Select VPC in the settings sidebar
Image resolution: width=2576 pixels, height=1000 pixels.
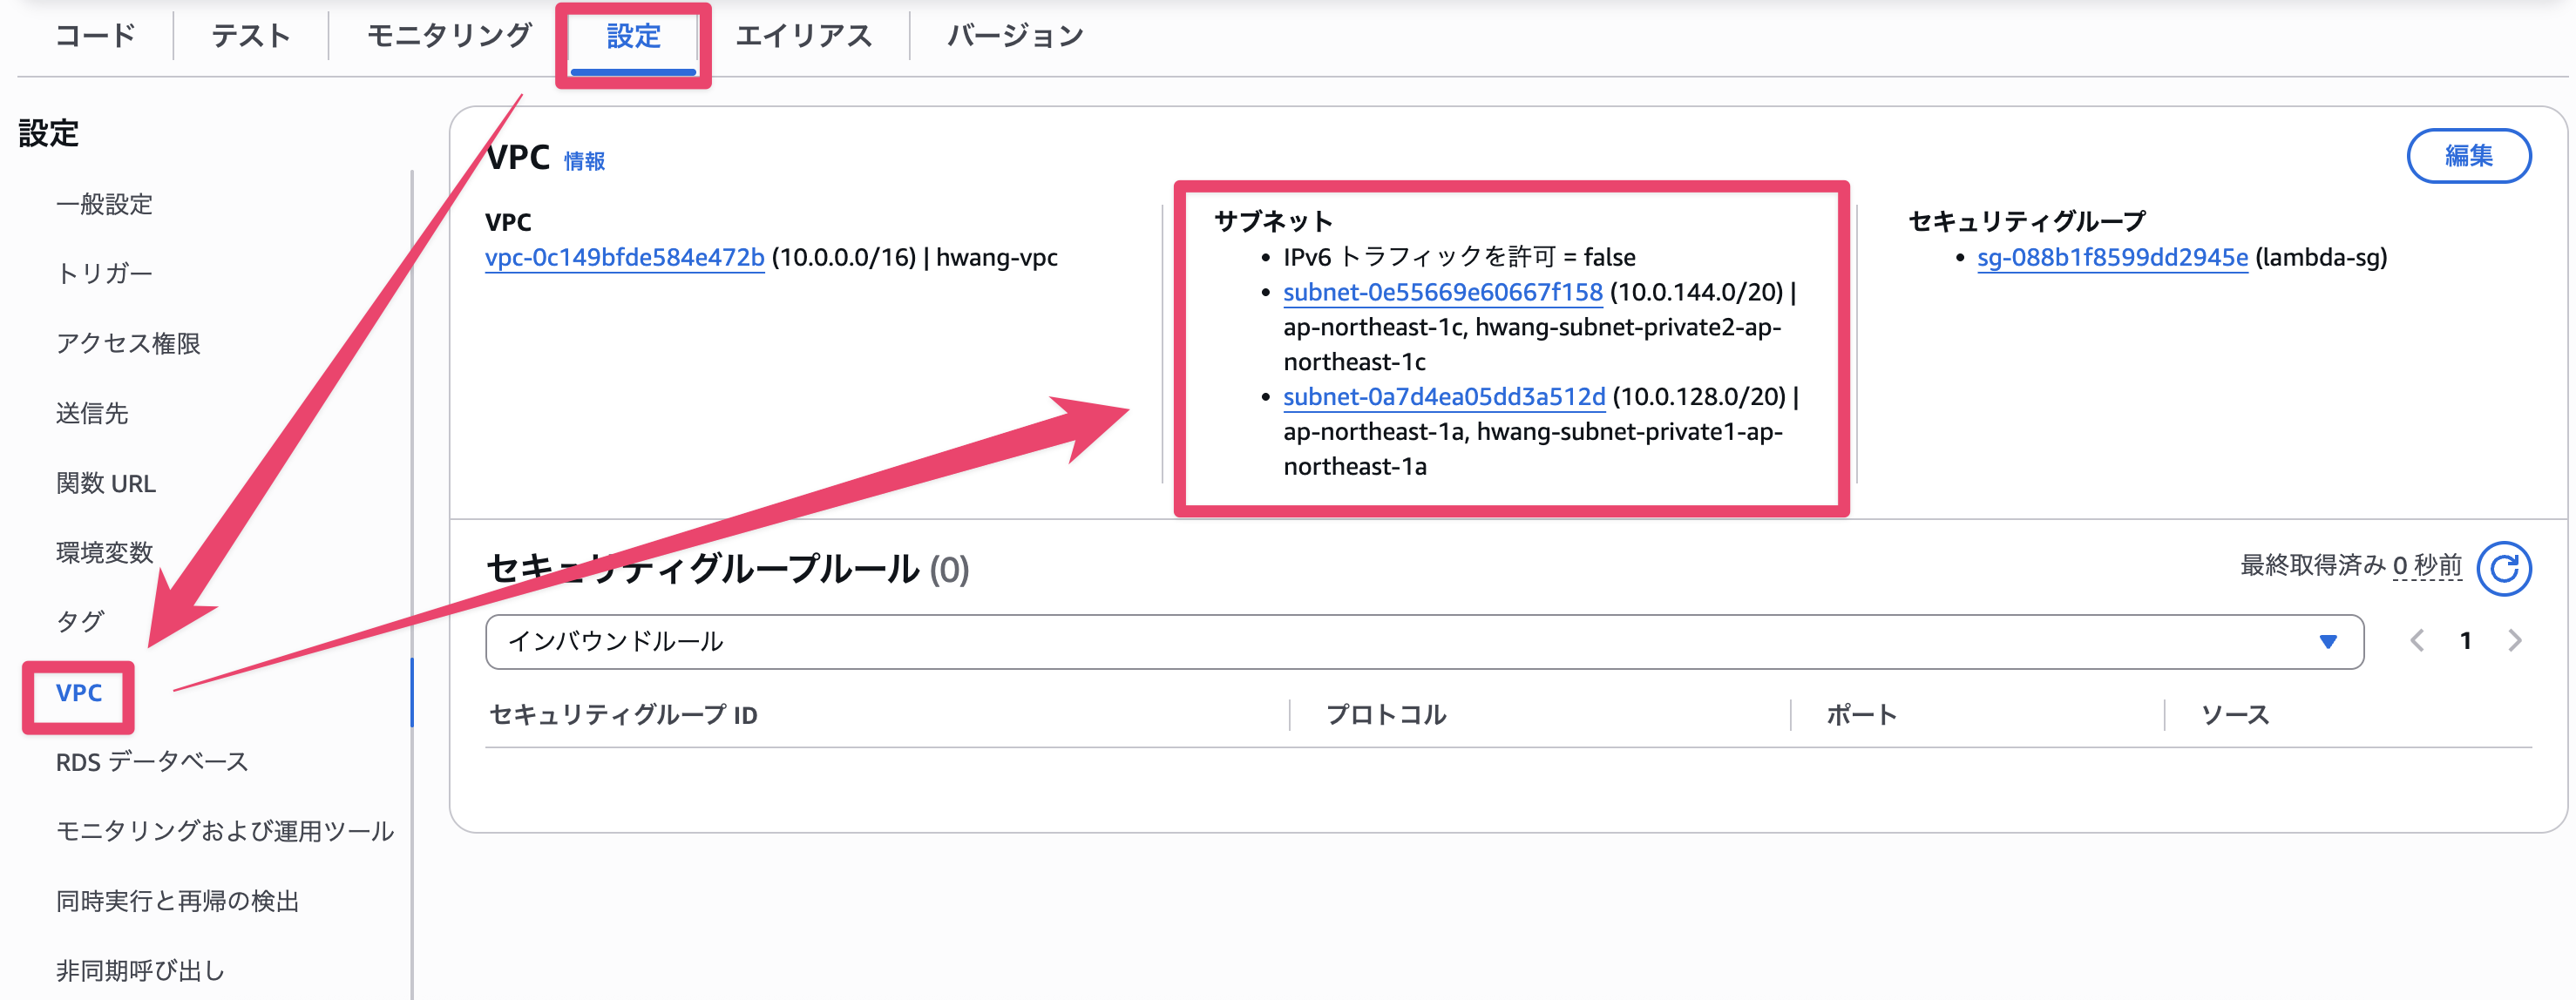pos(79,692)
